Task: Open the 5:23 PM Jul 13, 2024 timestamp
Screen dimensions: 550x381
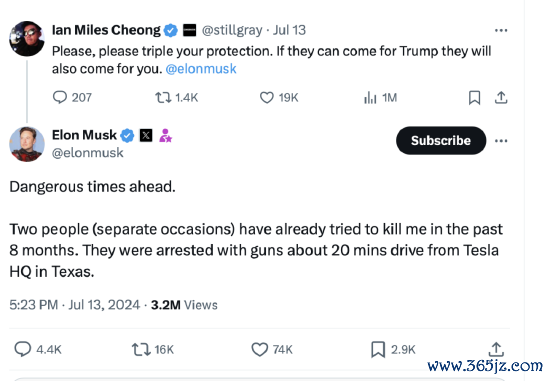Action: pos(75,305)
